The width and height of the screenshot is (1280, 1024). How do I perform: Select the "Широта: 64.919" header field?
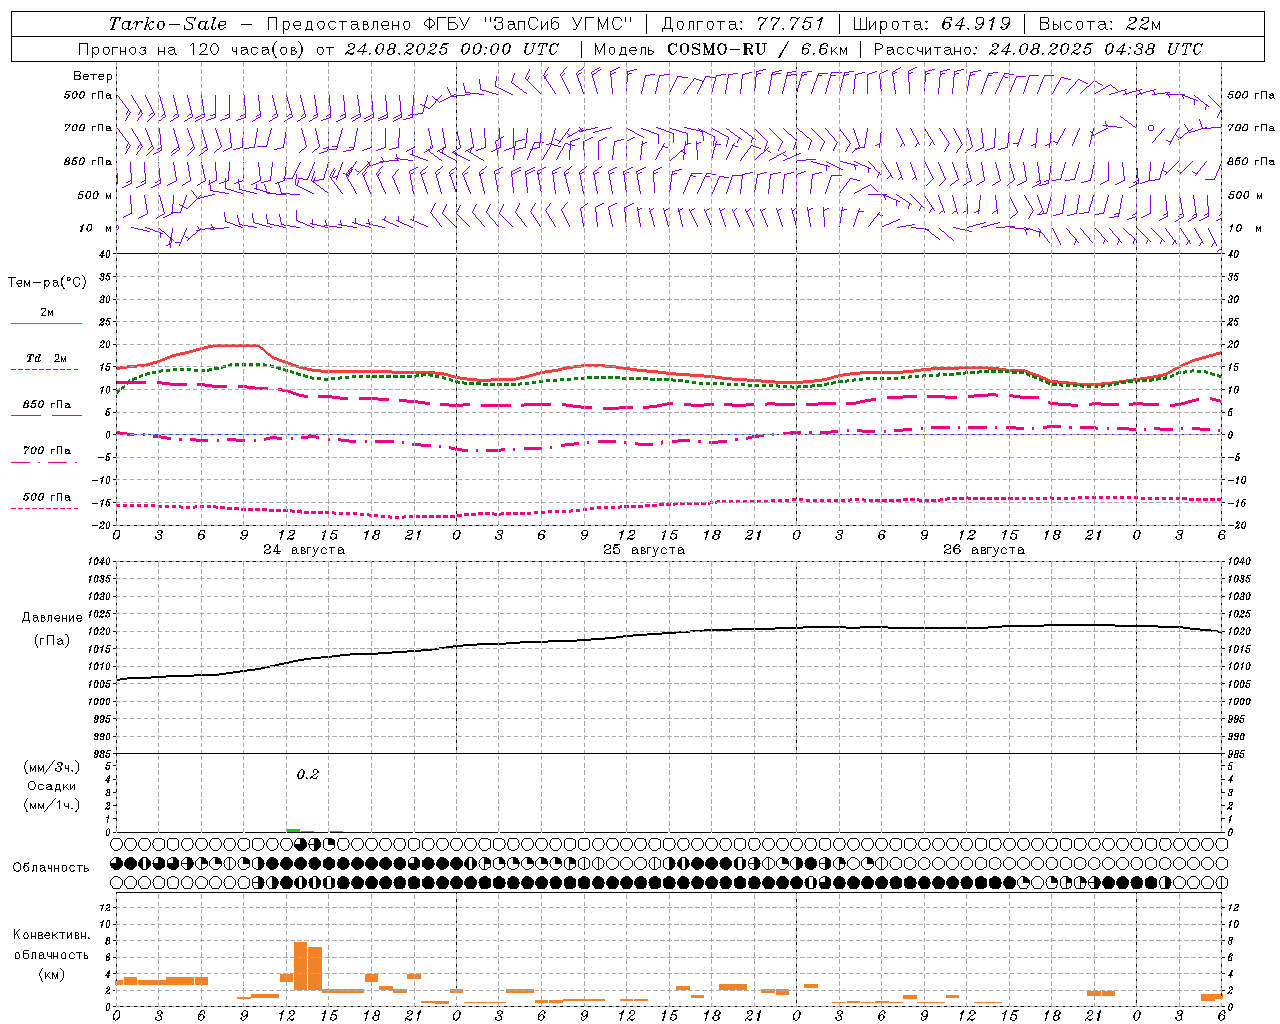(x=932, y=24)
